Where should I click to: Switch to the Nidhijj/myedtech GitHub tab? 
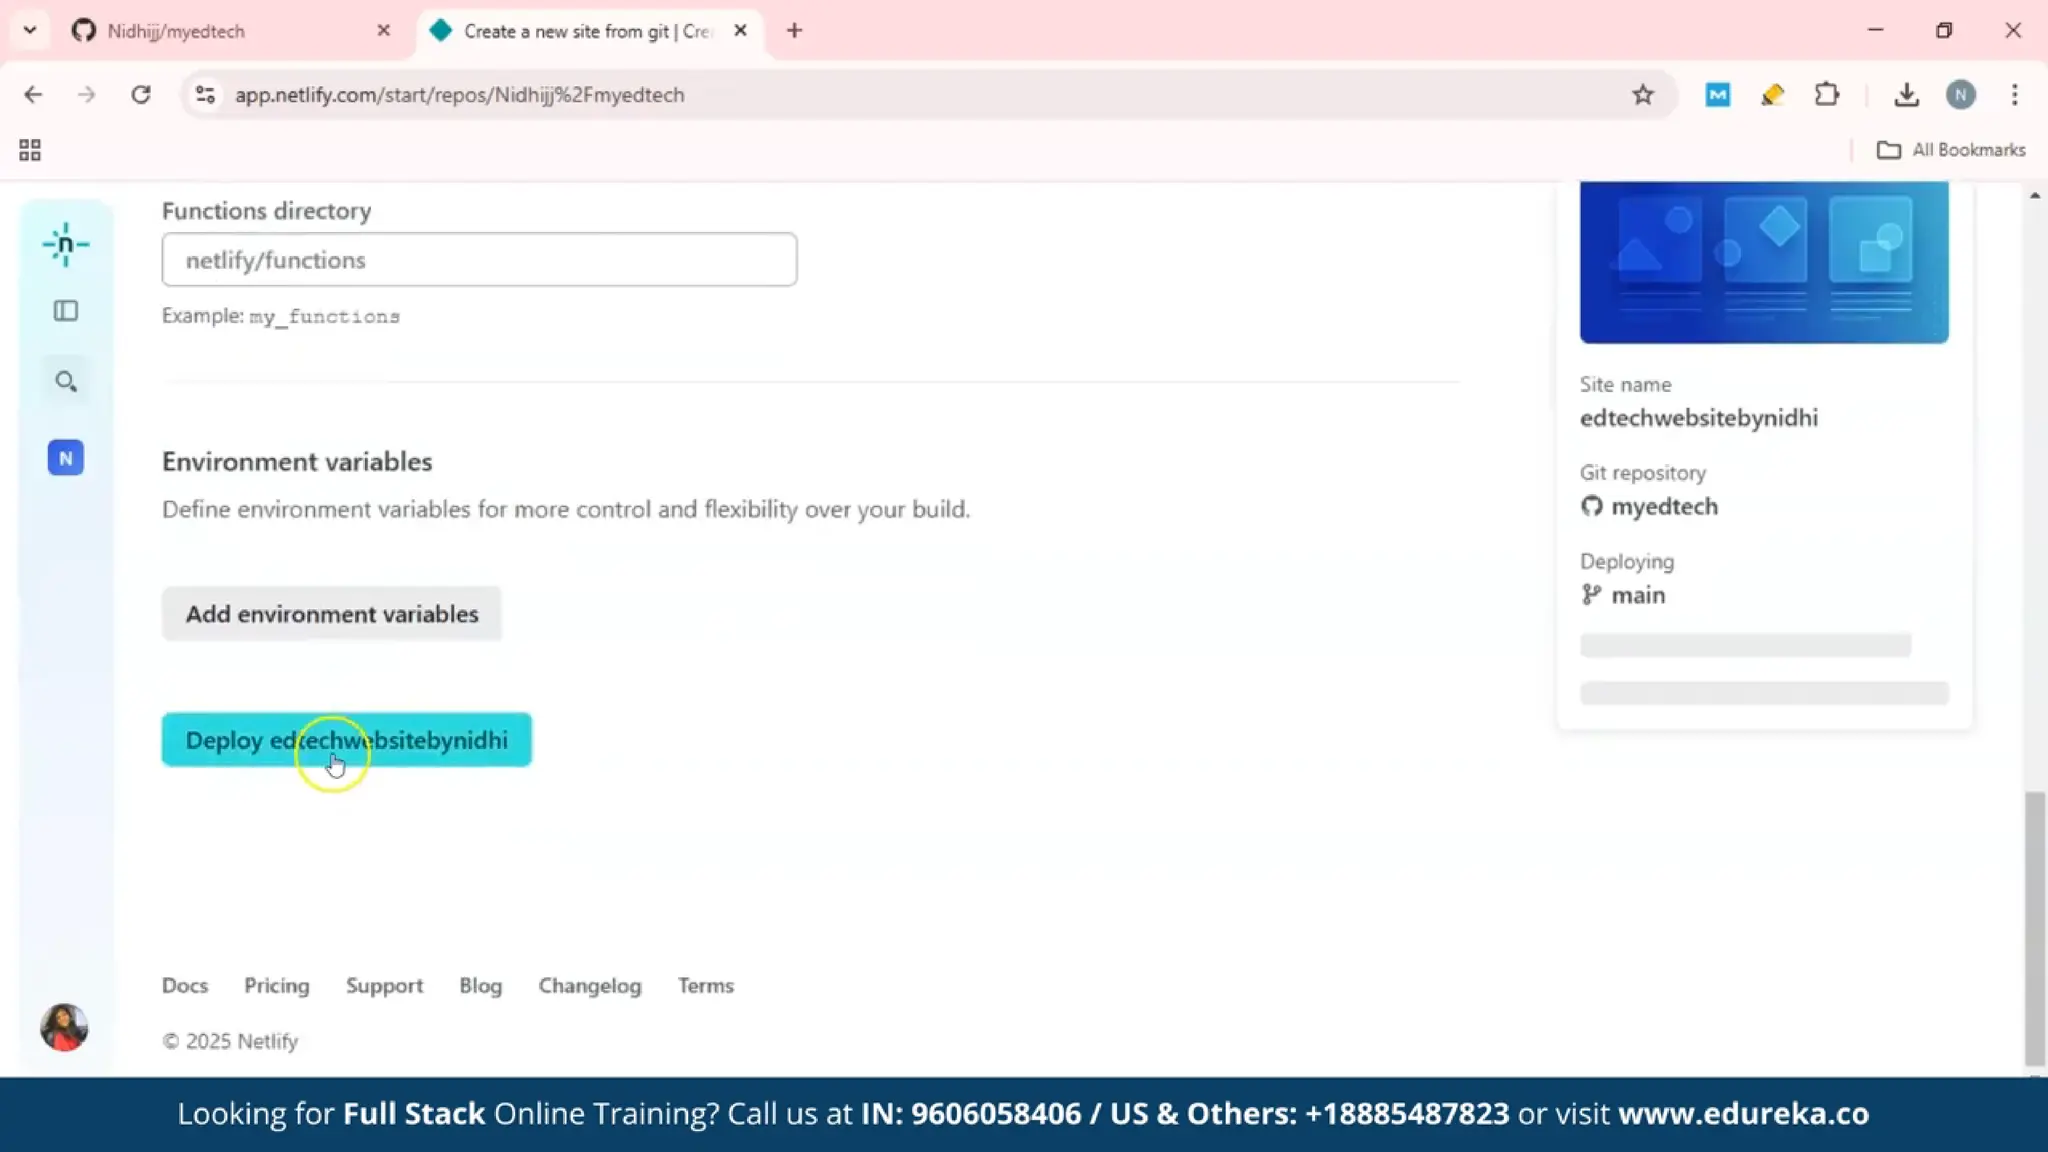coord(230,31)
